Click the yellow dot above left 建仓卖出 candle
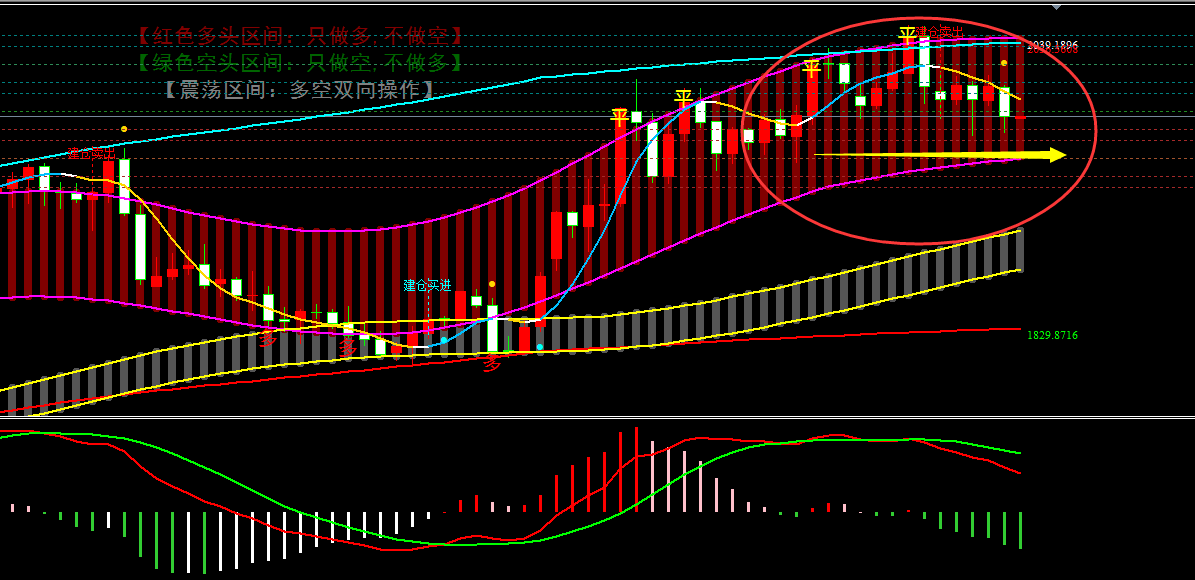1195x580 pixels. click(x=124, y=129)
